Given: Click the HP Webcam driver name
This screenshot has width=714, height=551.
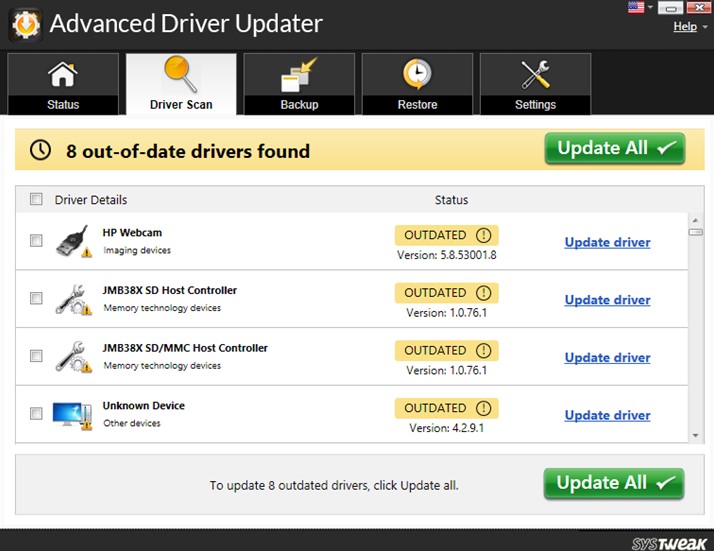Looking at the screenshot, I should point(132,233).
